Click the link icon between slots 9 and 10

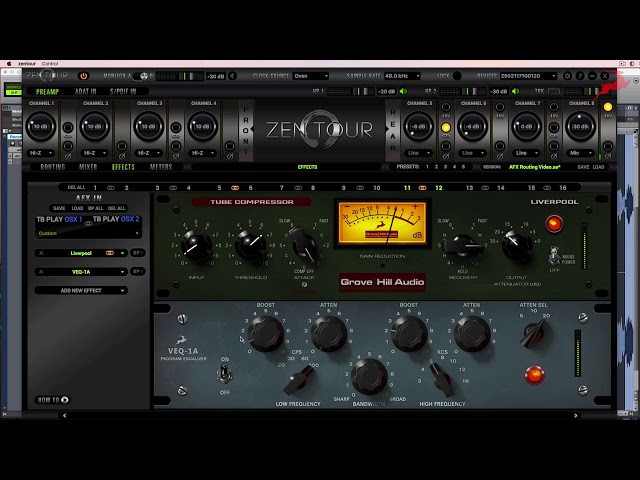360,188
